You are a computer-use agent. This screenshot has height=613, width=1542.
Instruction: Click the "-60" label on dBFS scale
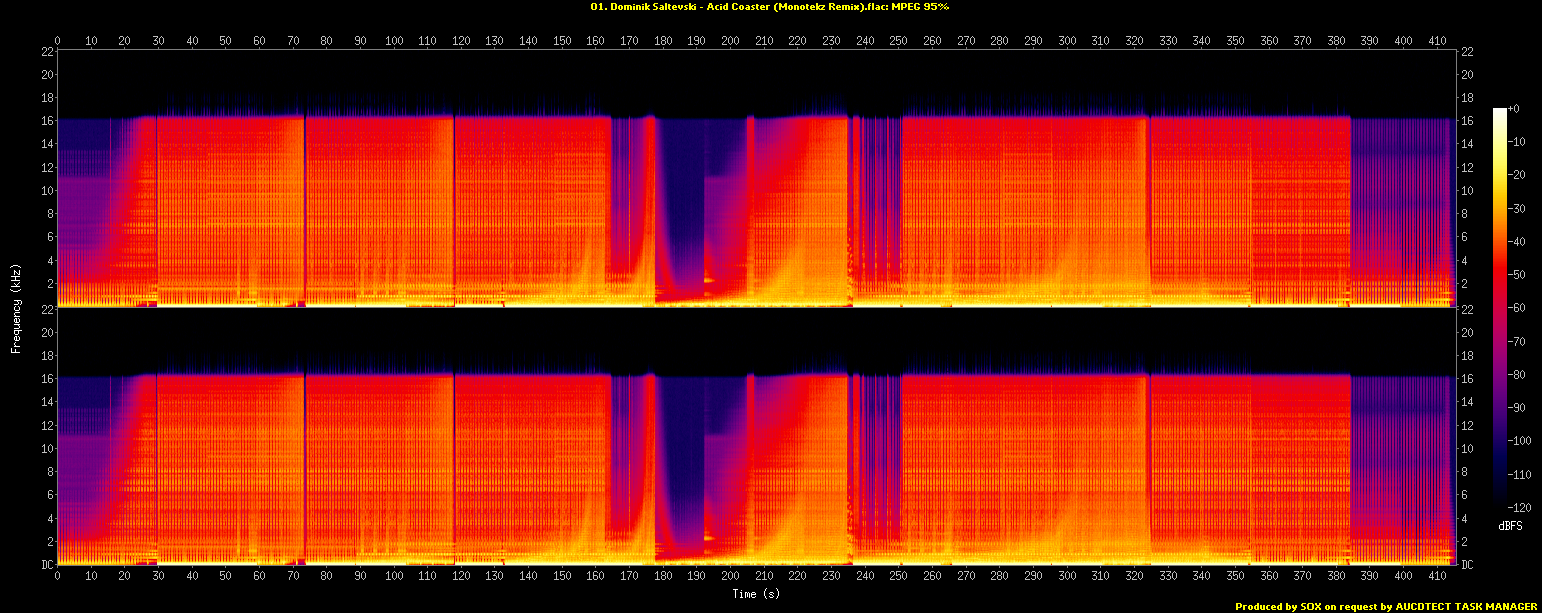click(x=1514, y=308)
